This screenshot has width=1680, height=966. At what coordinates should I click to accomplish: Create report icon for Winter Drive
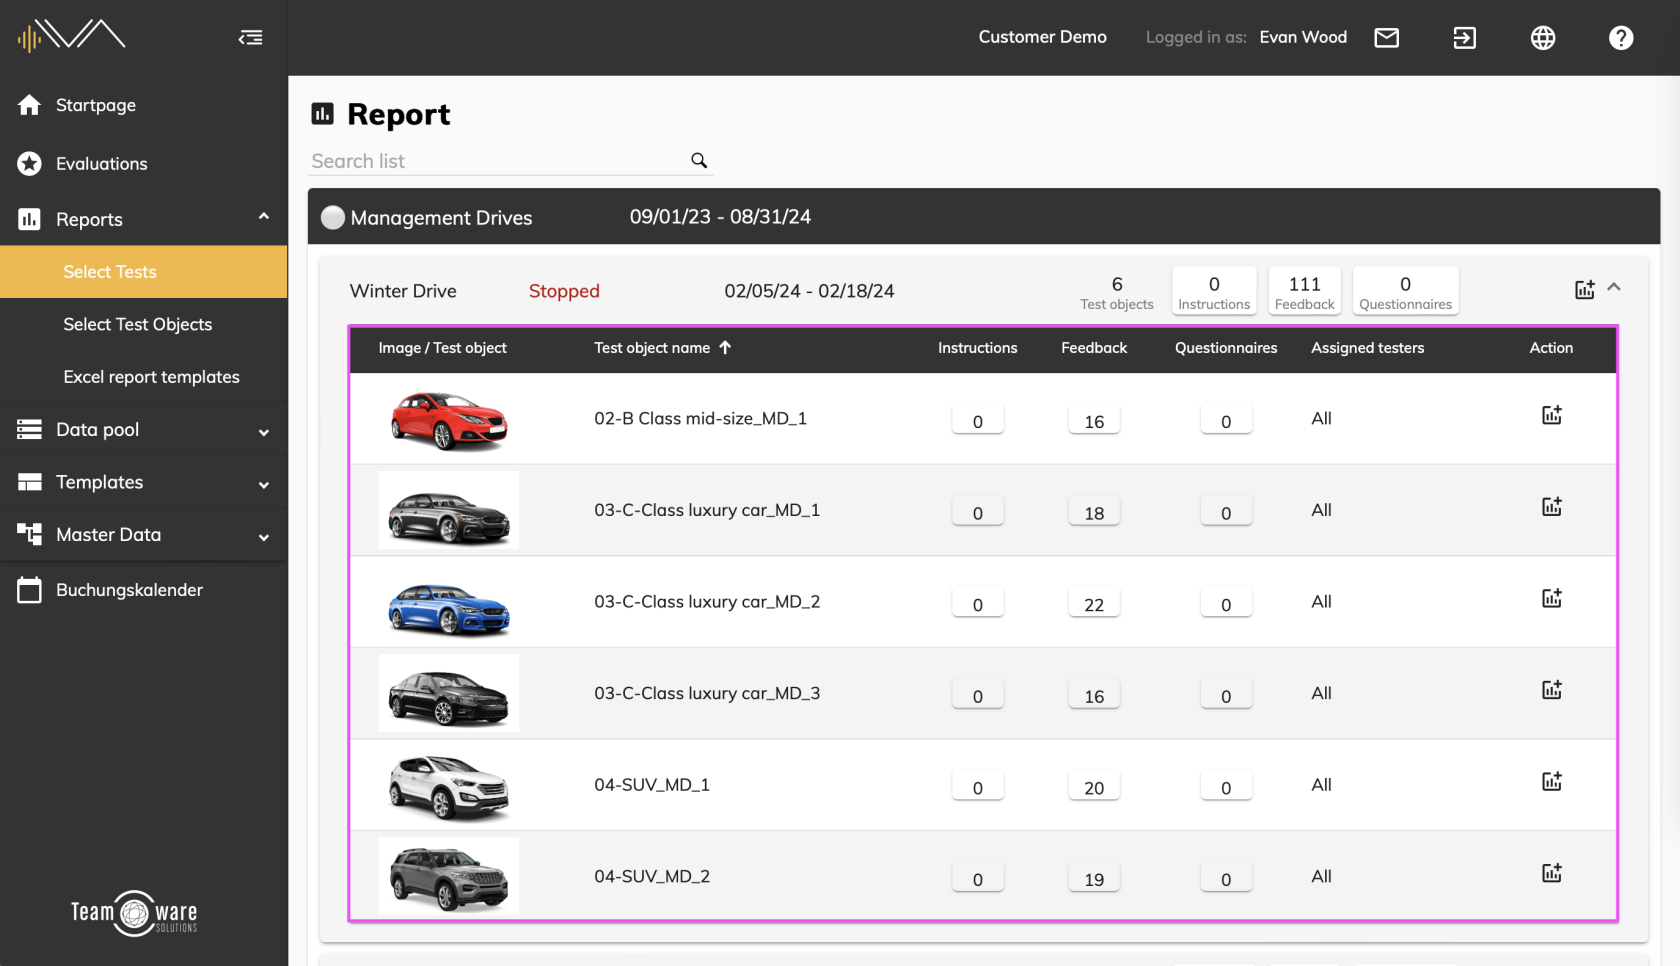pyautogui.click(x=1584, y=289)
